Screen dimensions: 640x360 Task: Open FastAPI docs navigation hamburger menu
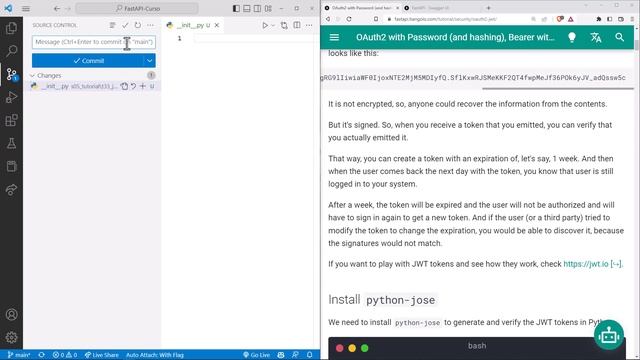[x=334, y=38]
